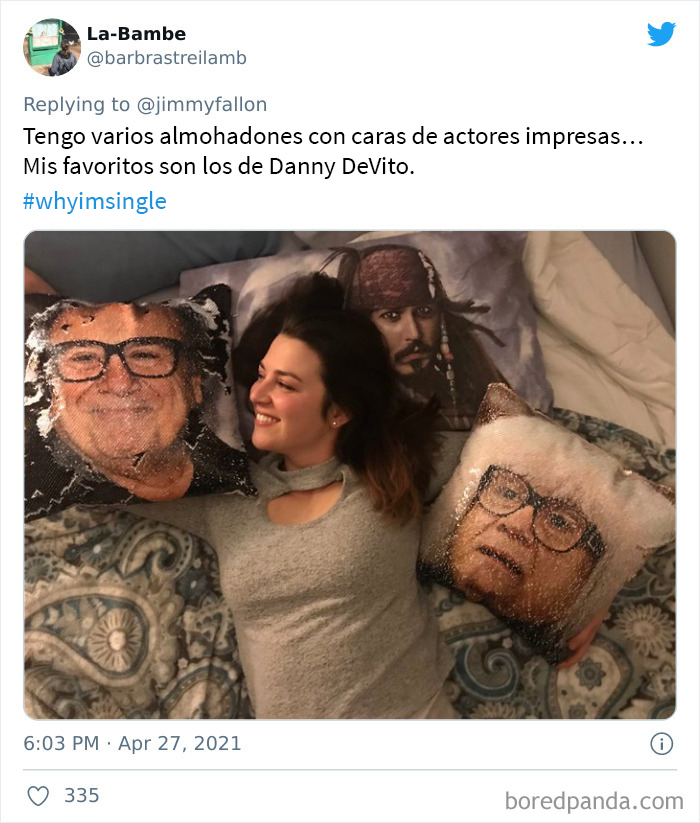The height and width of the screenshot is (823, 700).
Task: Click the Apr 27, 2021 date
Action: click(179, 743)
